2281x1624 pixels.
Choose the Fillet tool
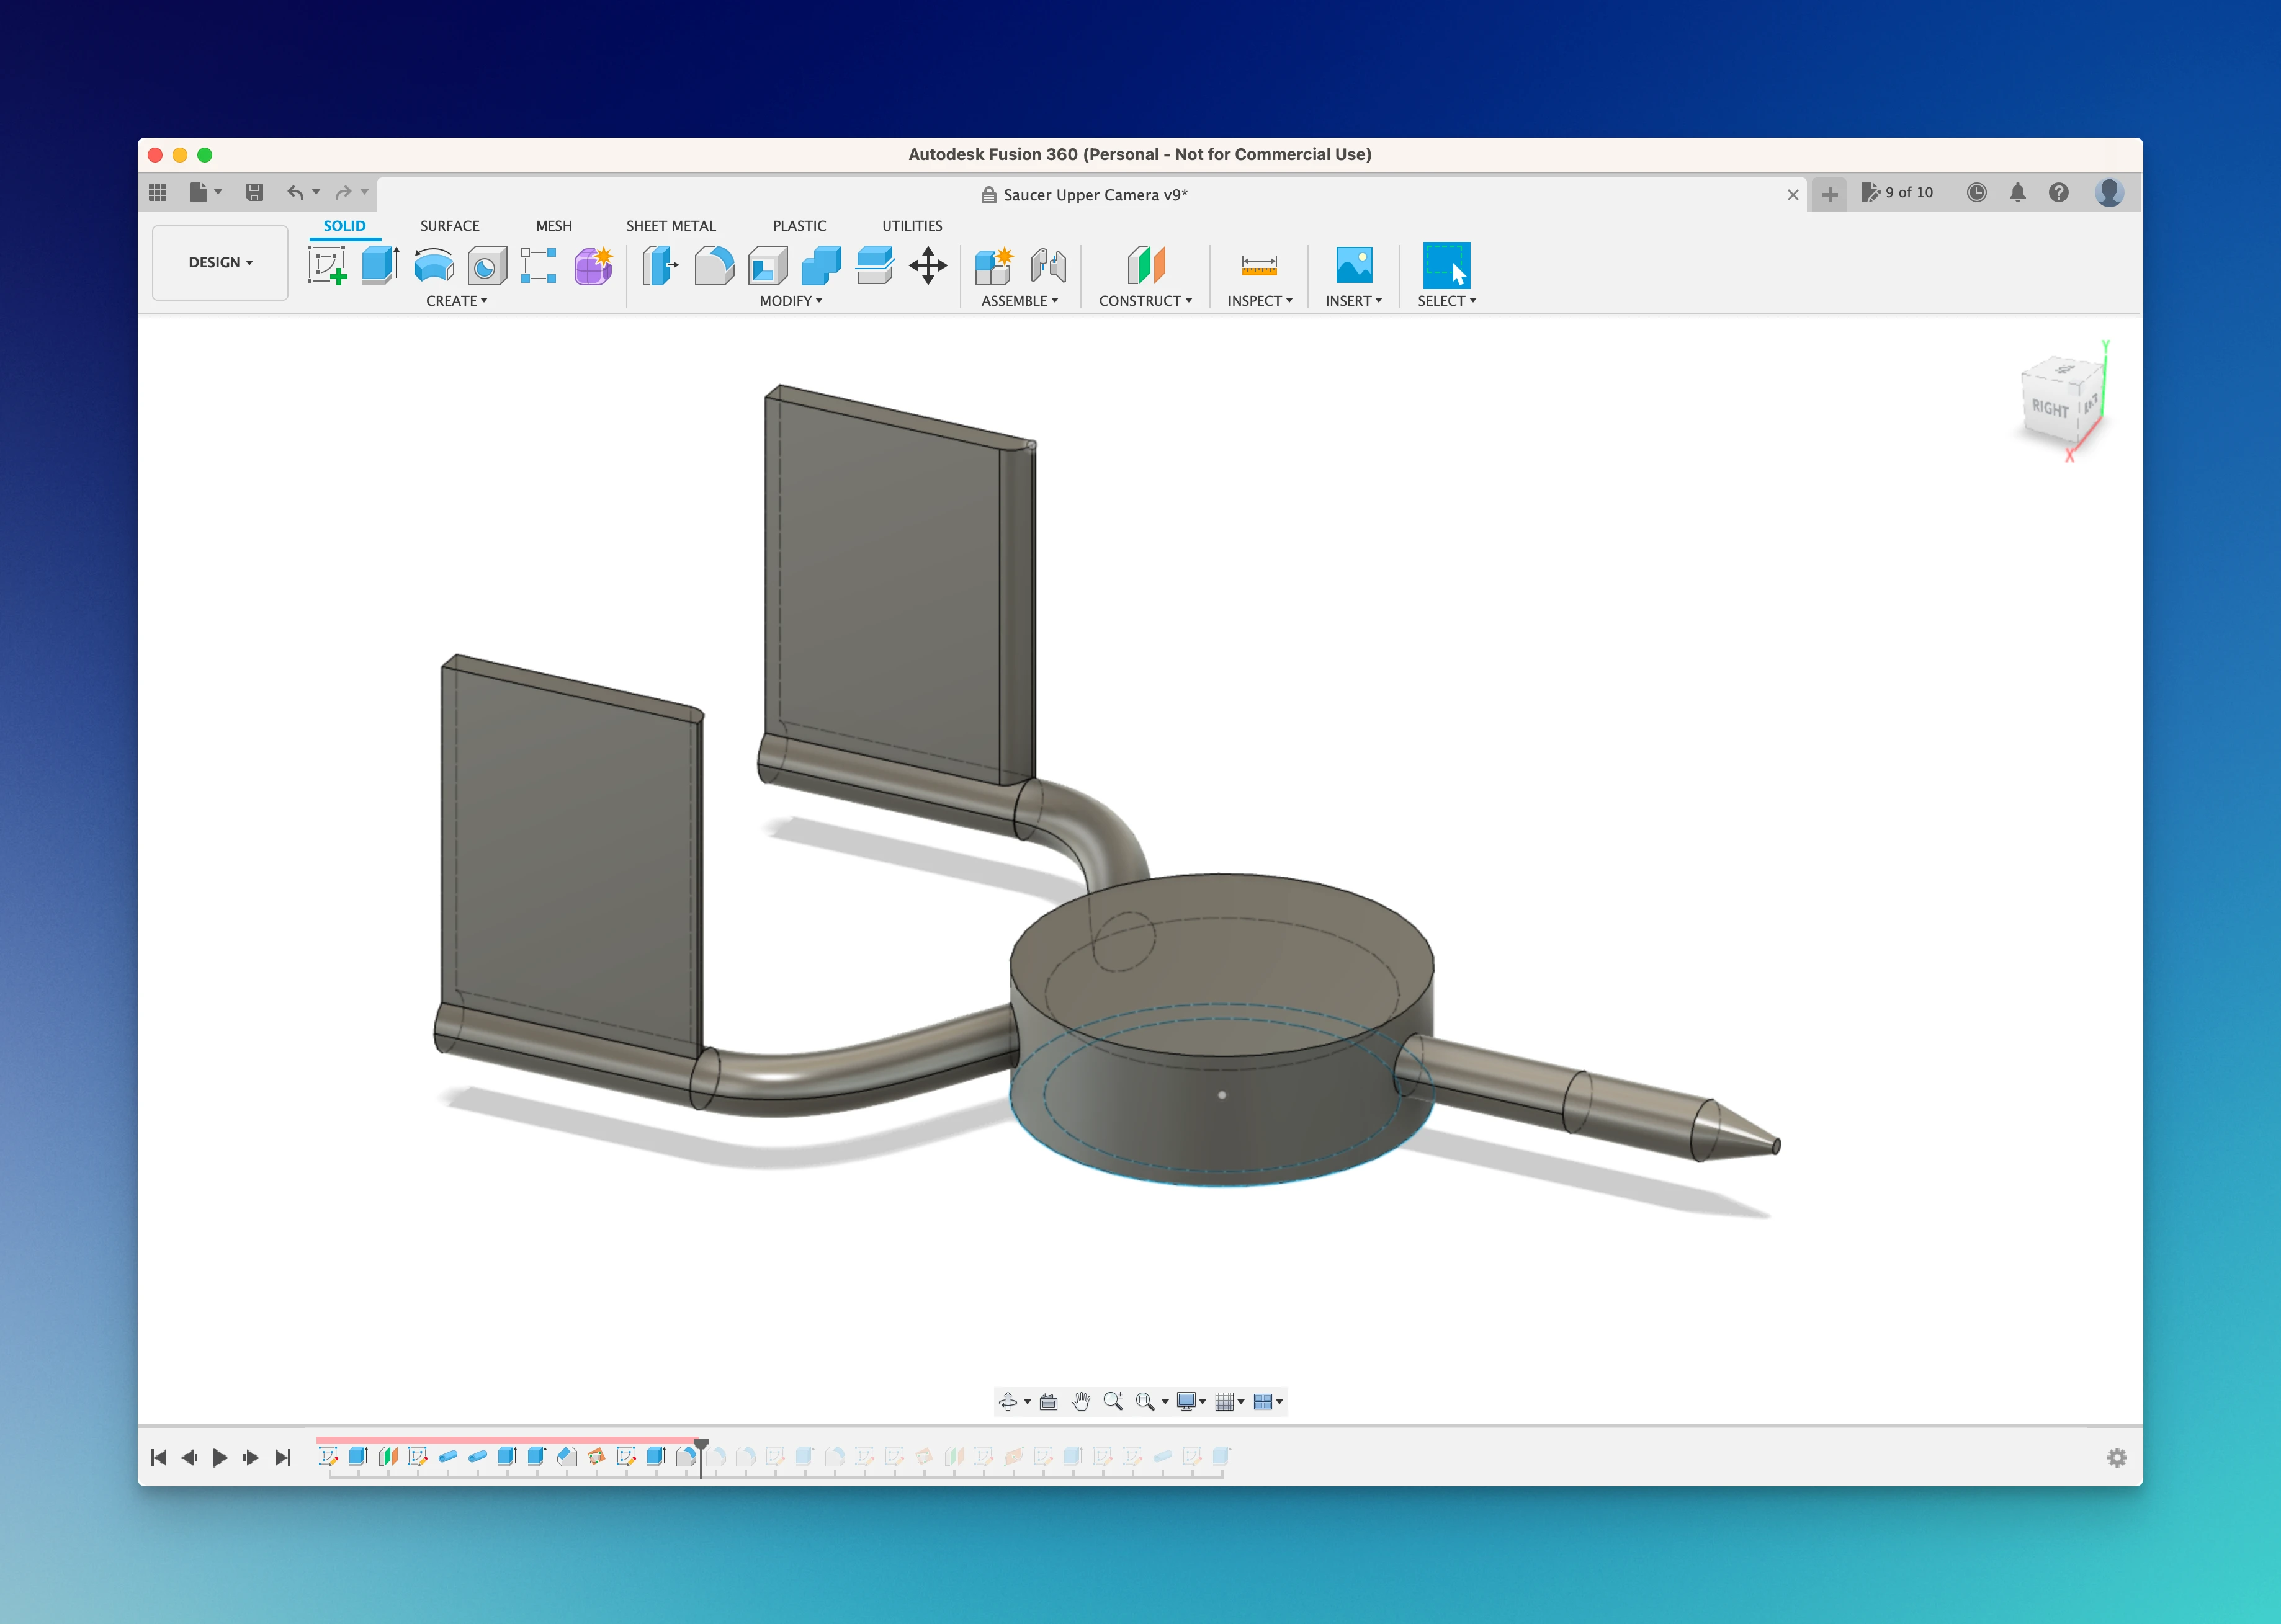[x=714, y=265]
